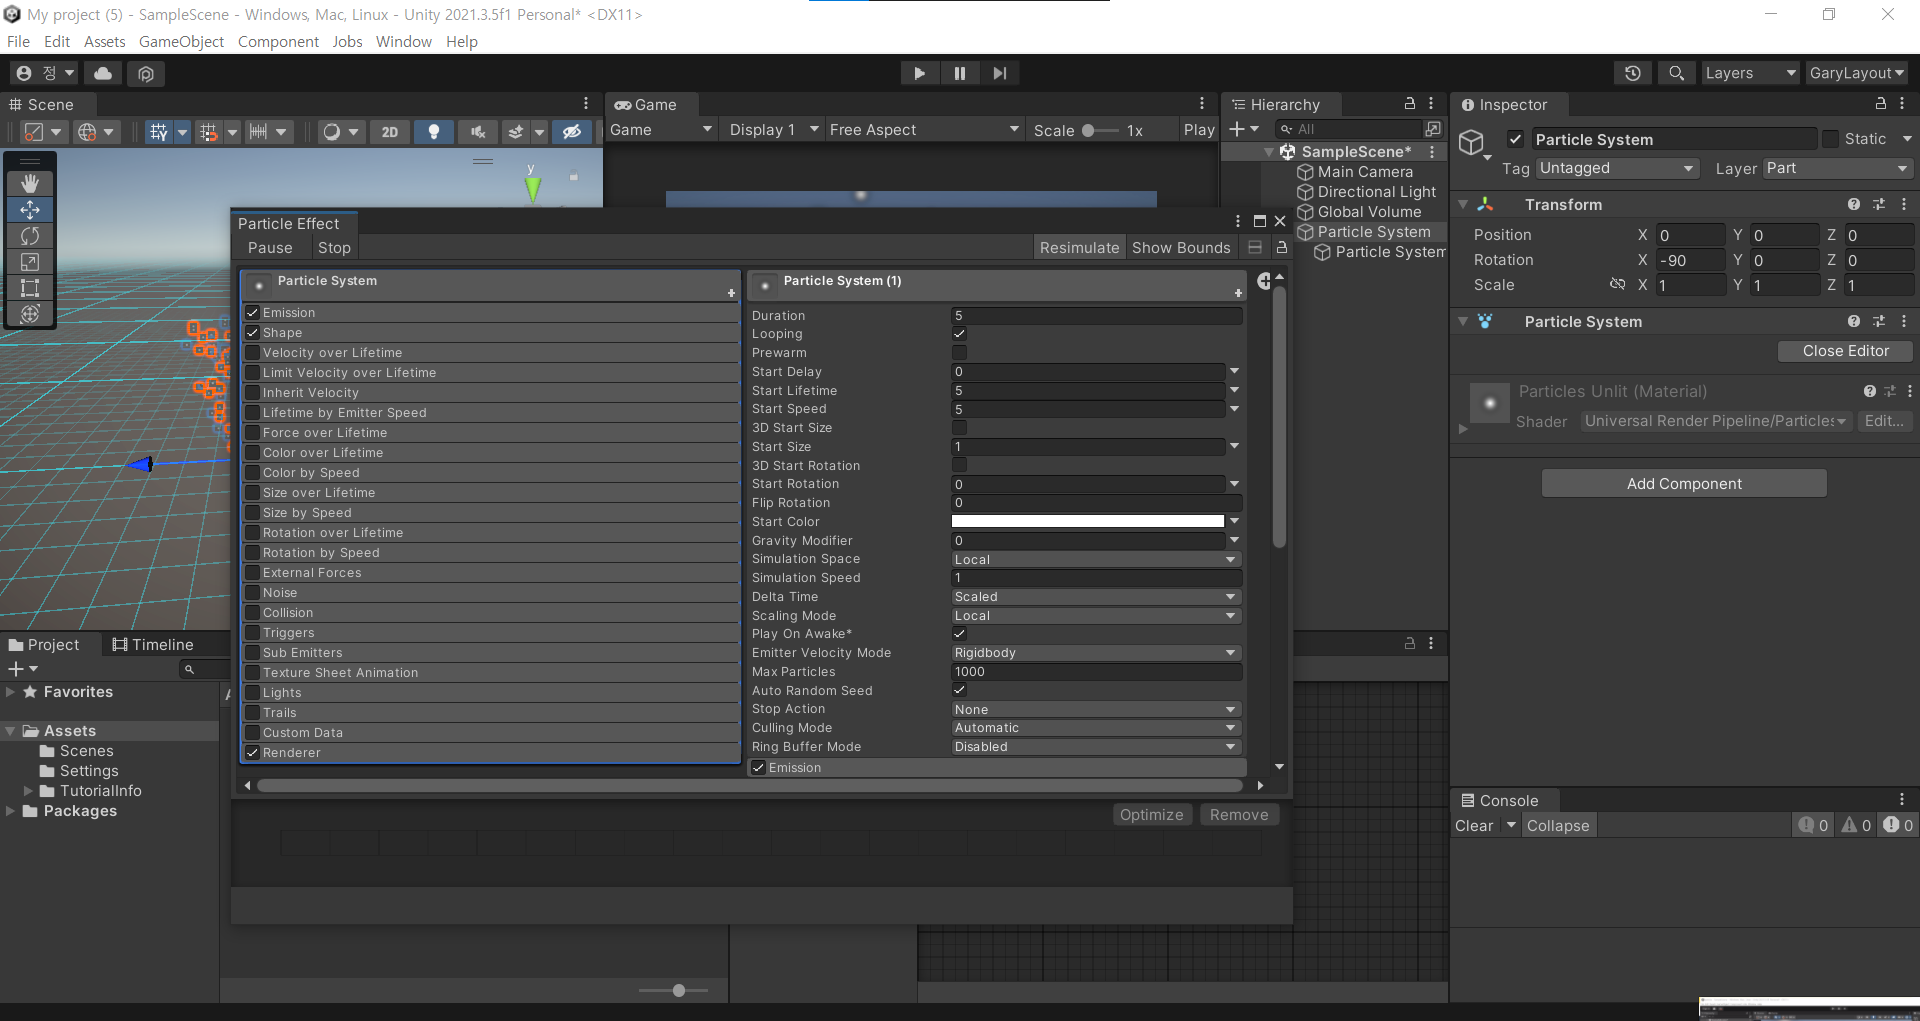Open the Stop Action dropdown
This screenshot has width=1920, height=1021.
(x=1096, y=709)
